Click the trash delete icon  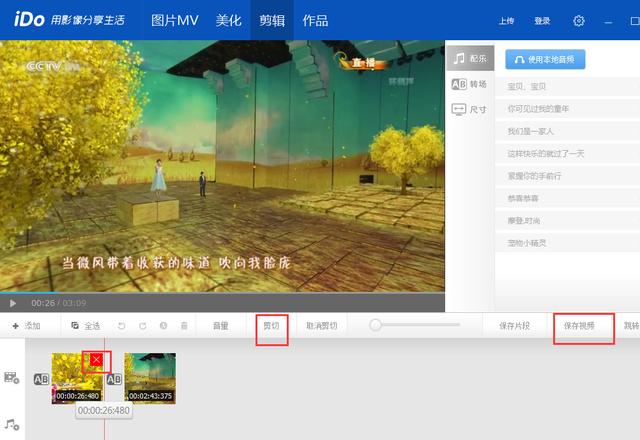(x=184, y=326)
